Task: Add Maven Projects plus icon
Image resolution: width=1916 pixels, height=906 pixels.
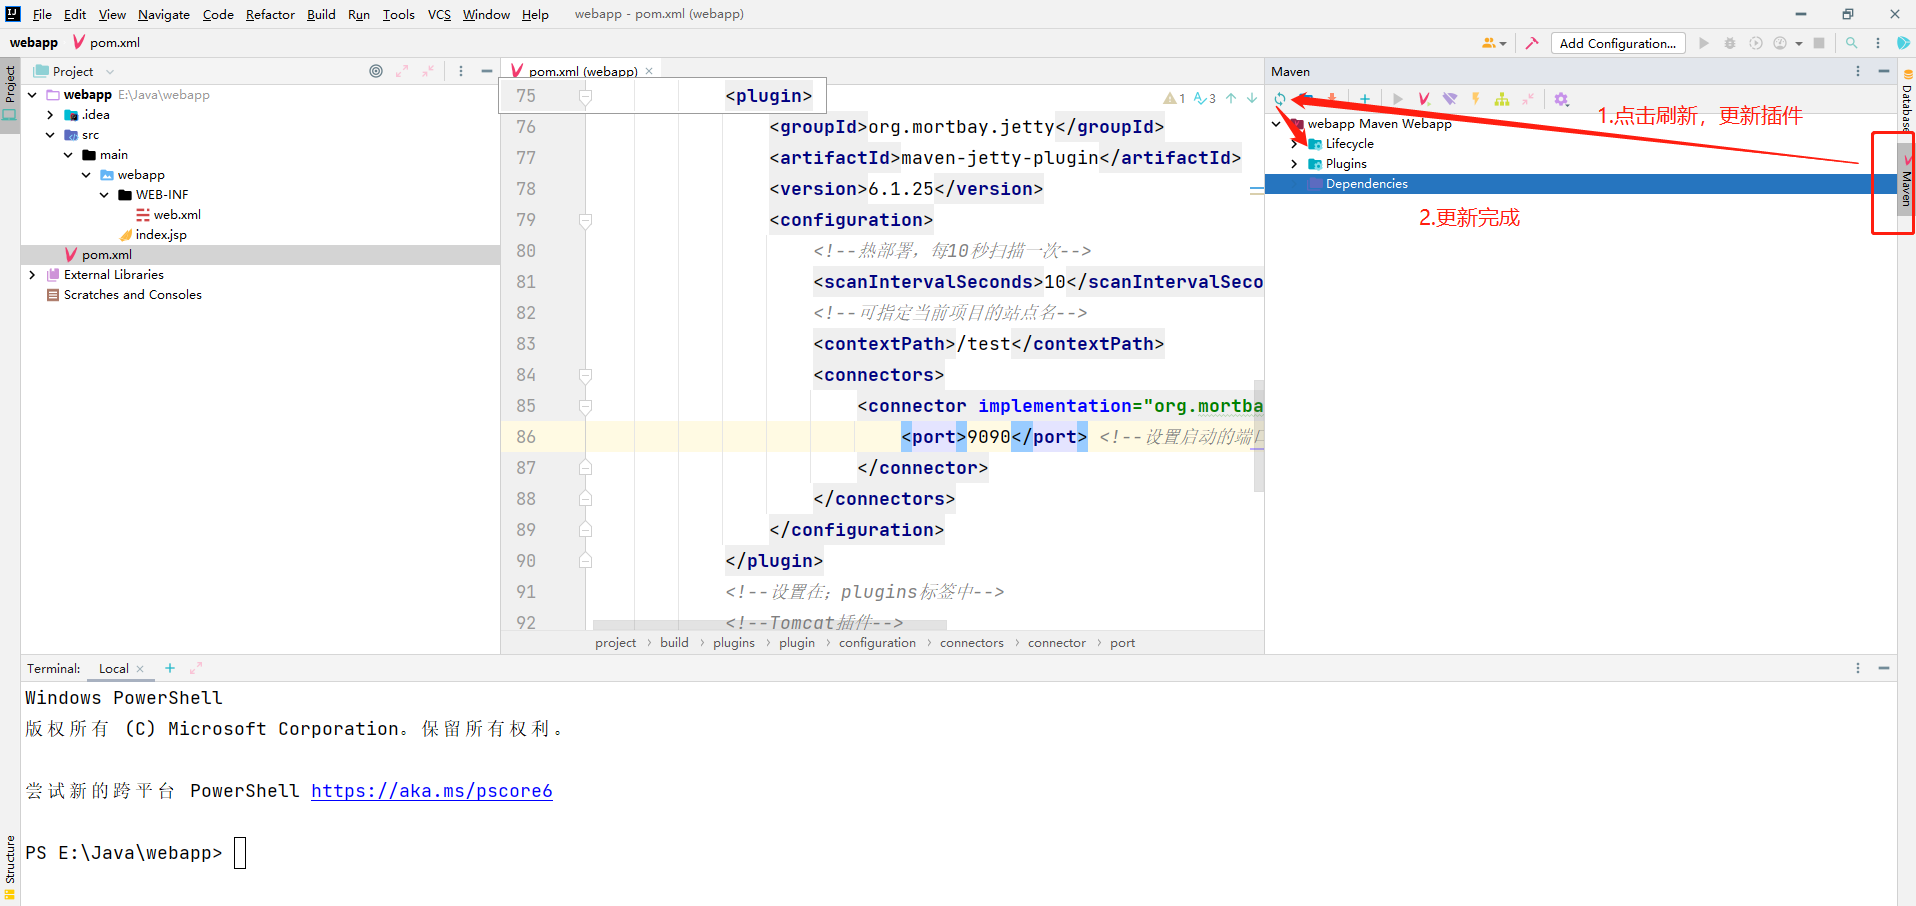Action: (x=1364, y=99)
